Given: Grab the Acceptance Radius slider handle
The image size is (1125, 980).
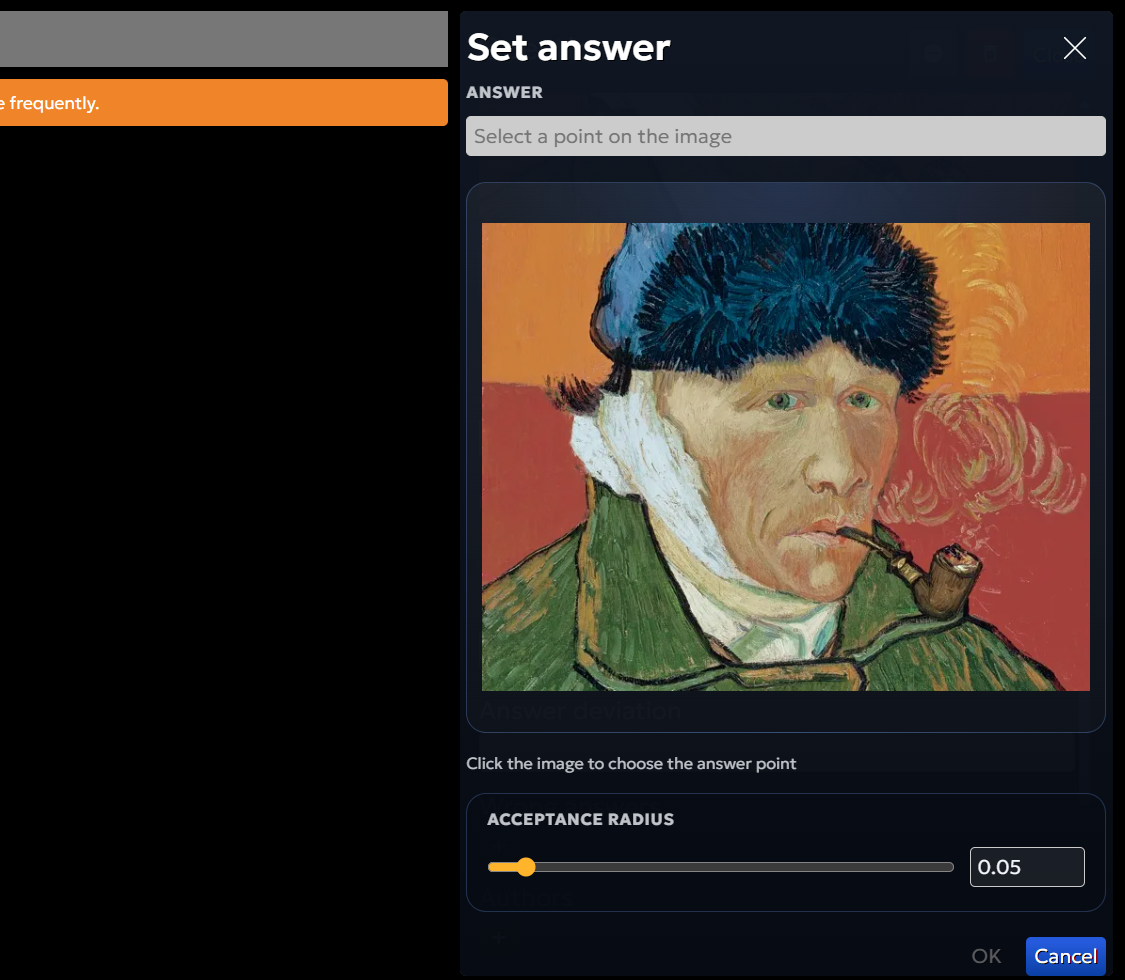Looking at the screenshot, I should click(526, 867).
